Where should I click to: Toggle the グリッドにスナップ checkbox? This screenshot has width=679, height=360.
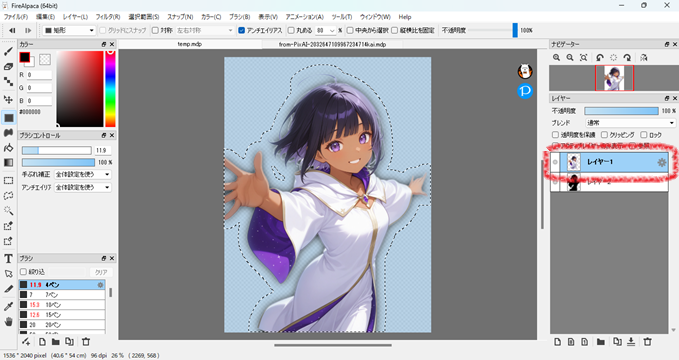pyautogui.click(x=103, y=30)
